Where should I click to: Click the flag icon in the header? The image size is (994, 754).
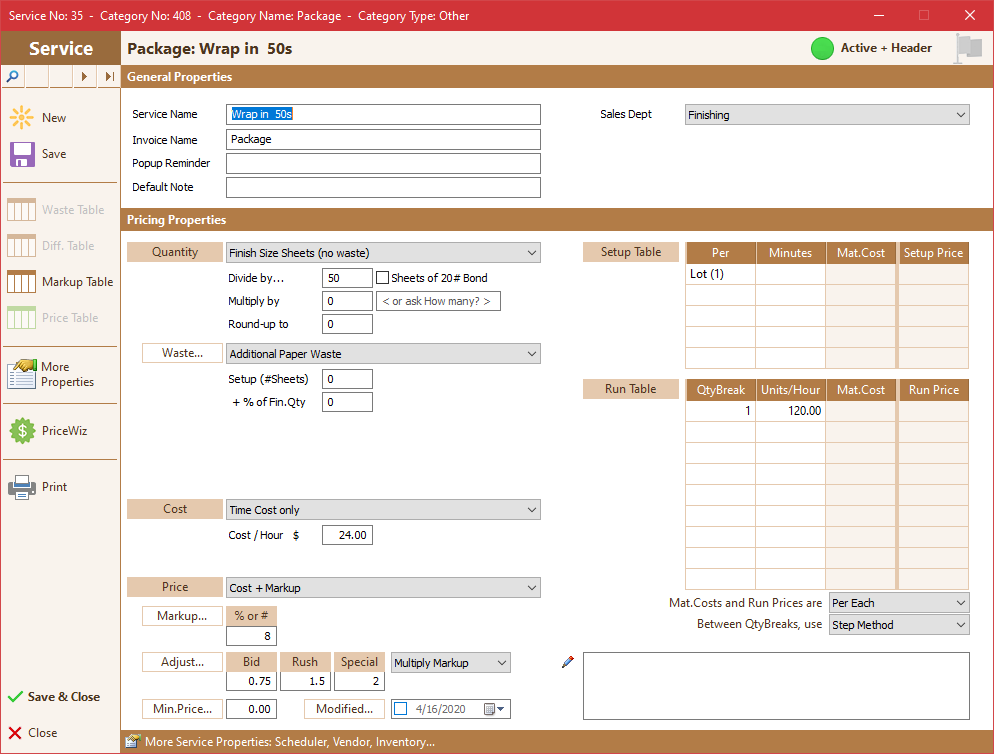tap(968, 48)
